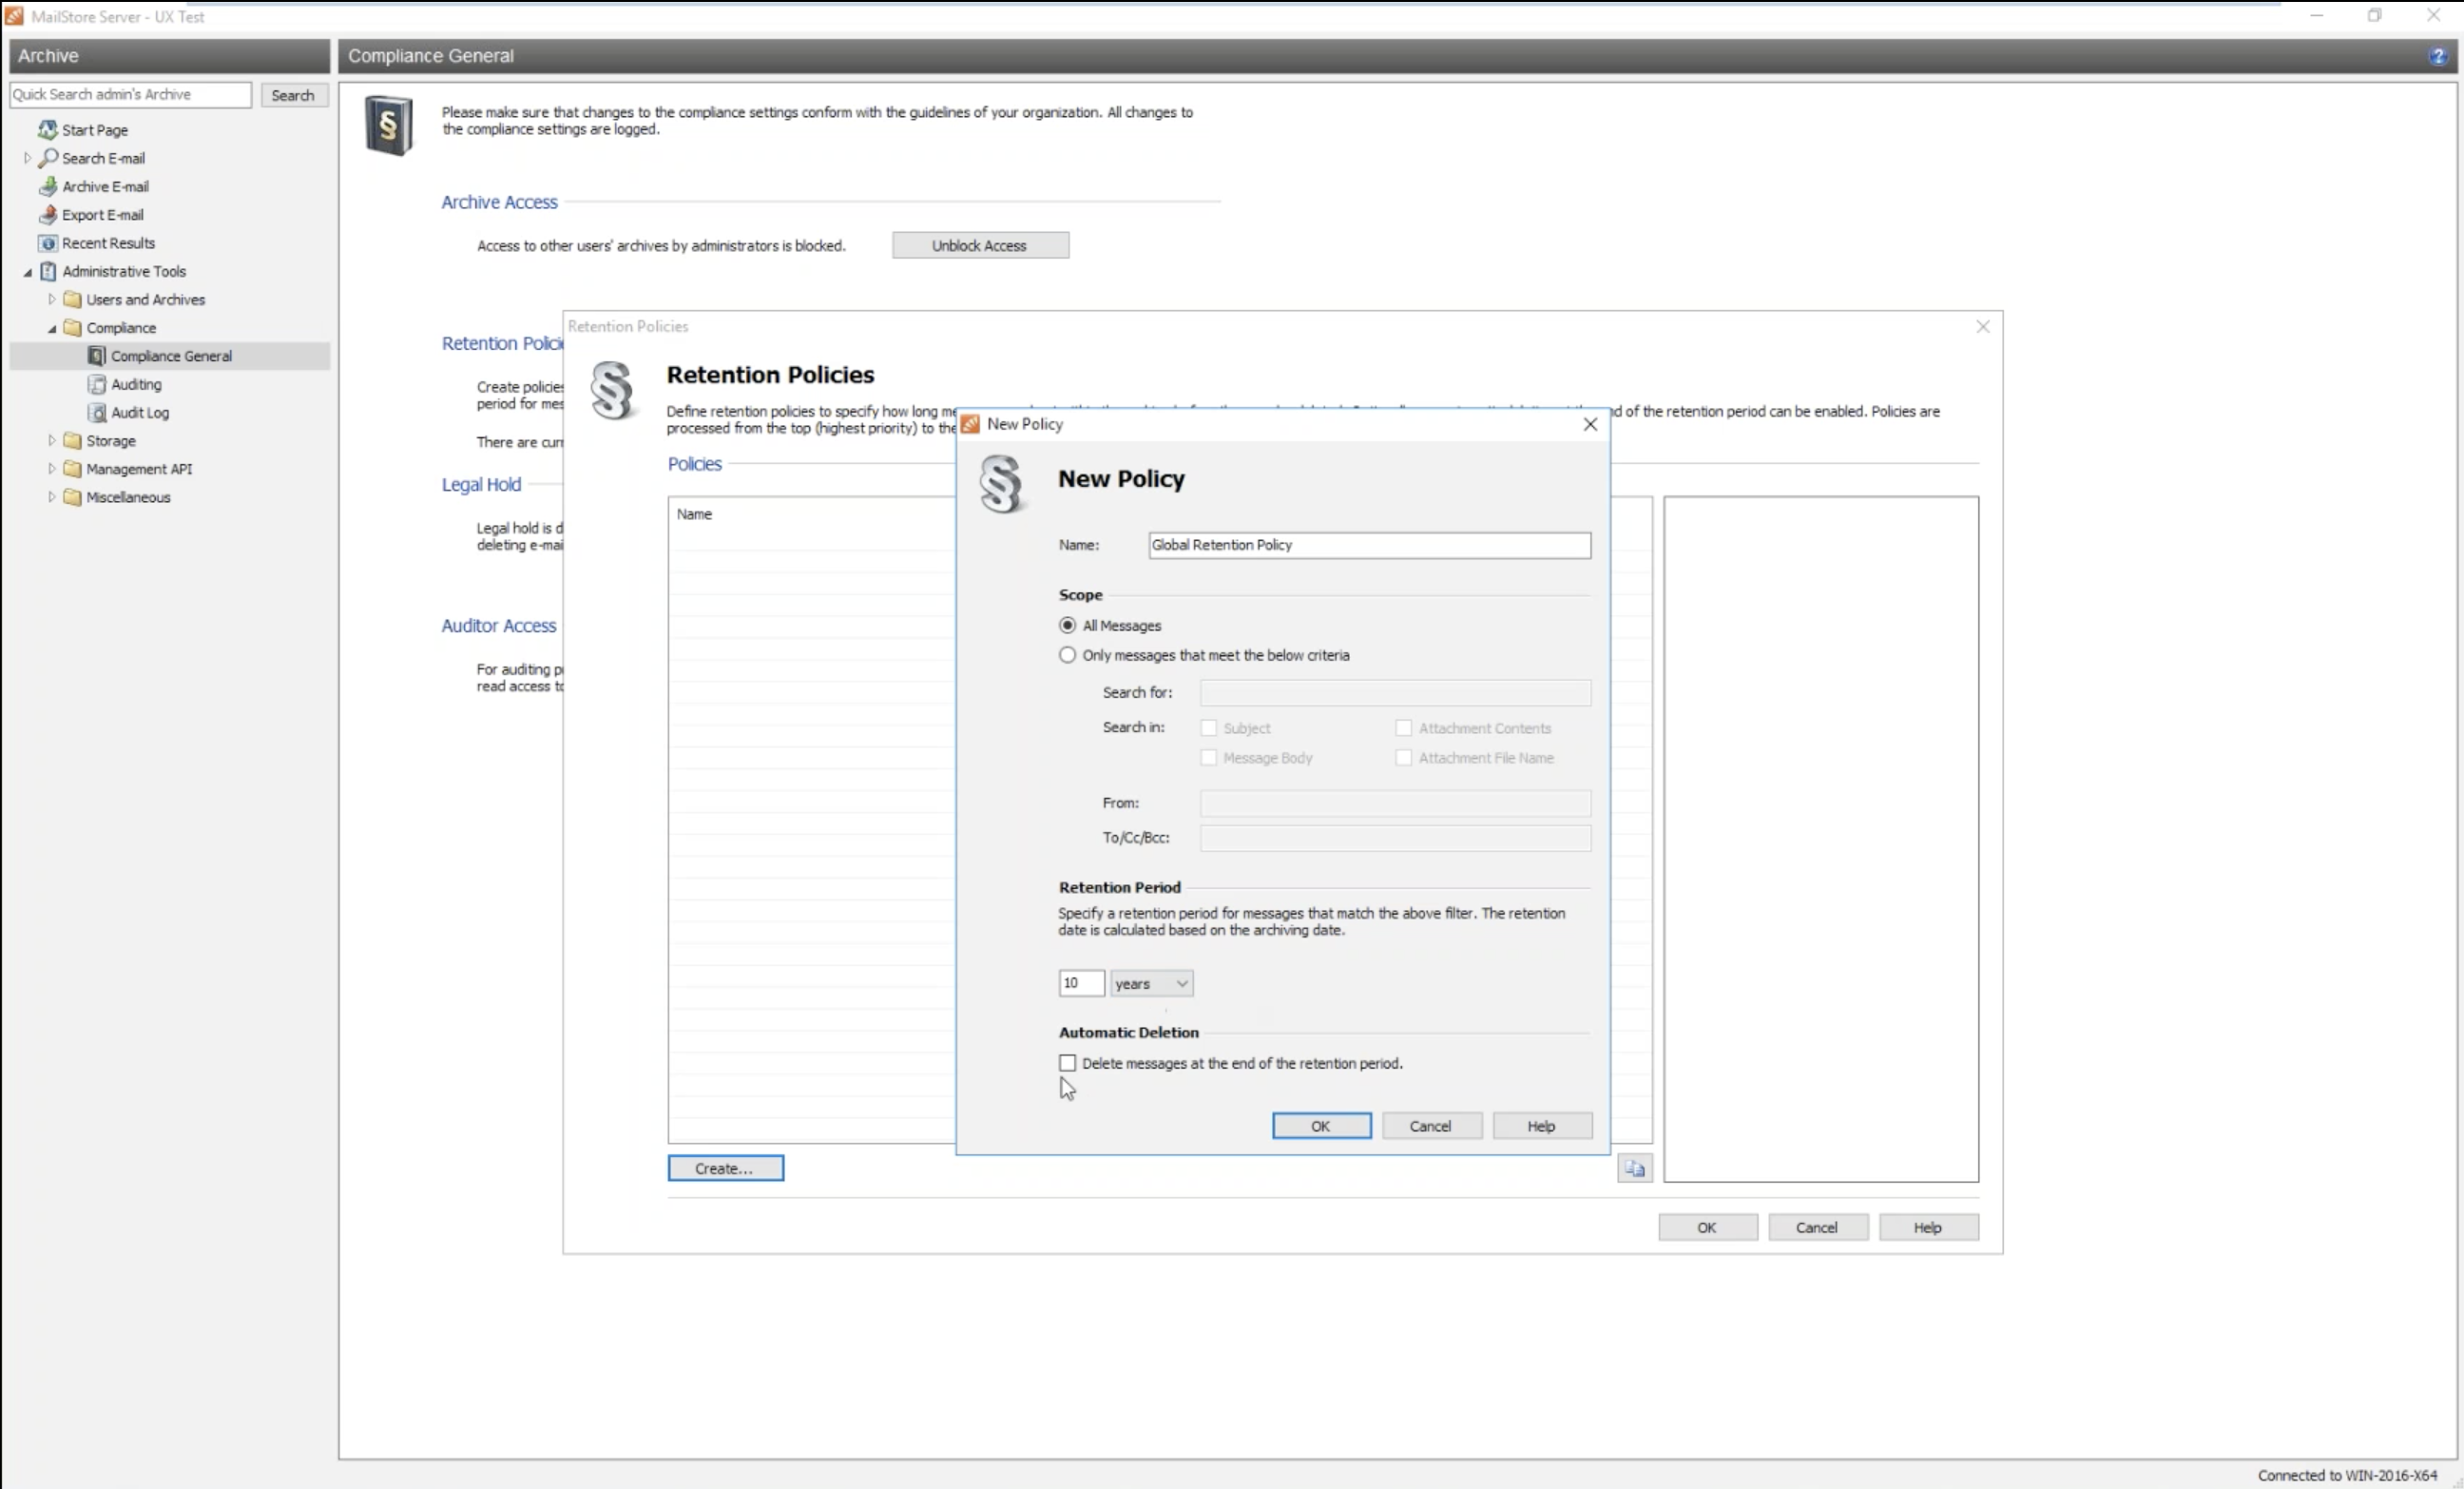Click the Recent Results icon
This screenshot has height=1489, width=2464.
coord(47,243)
